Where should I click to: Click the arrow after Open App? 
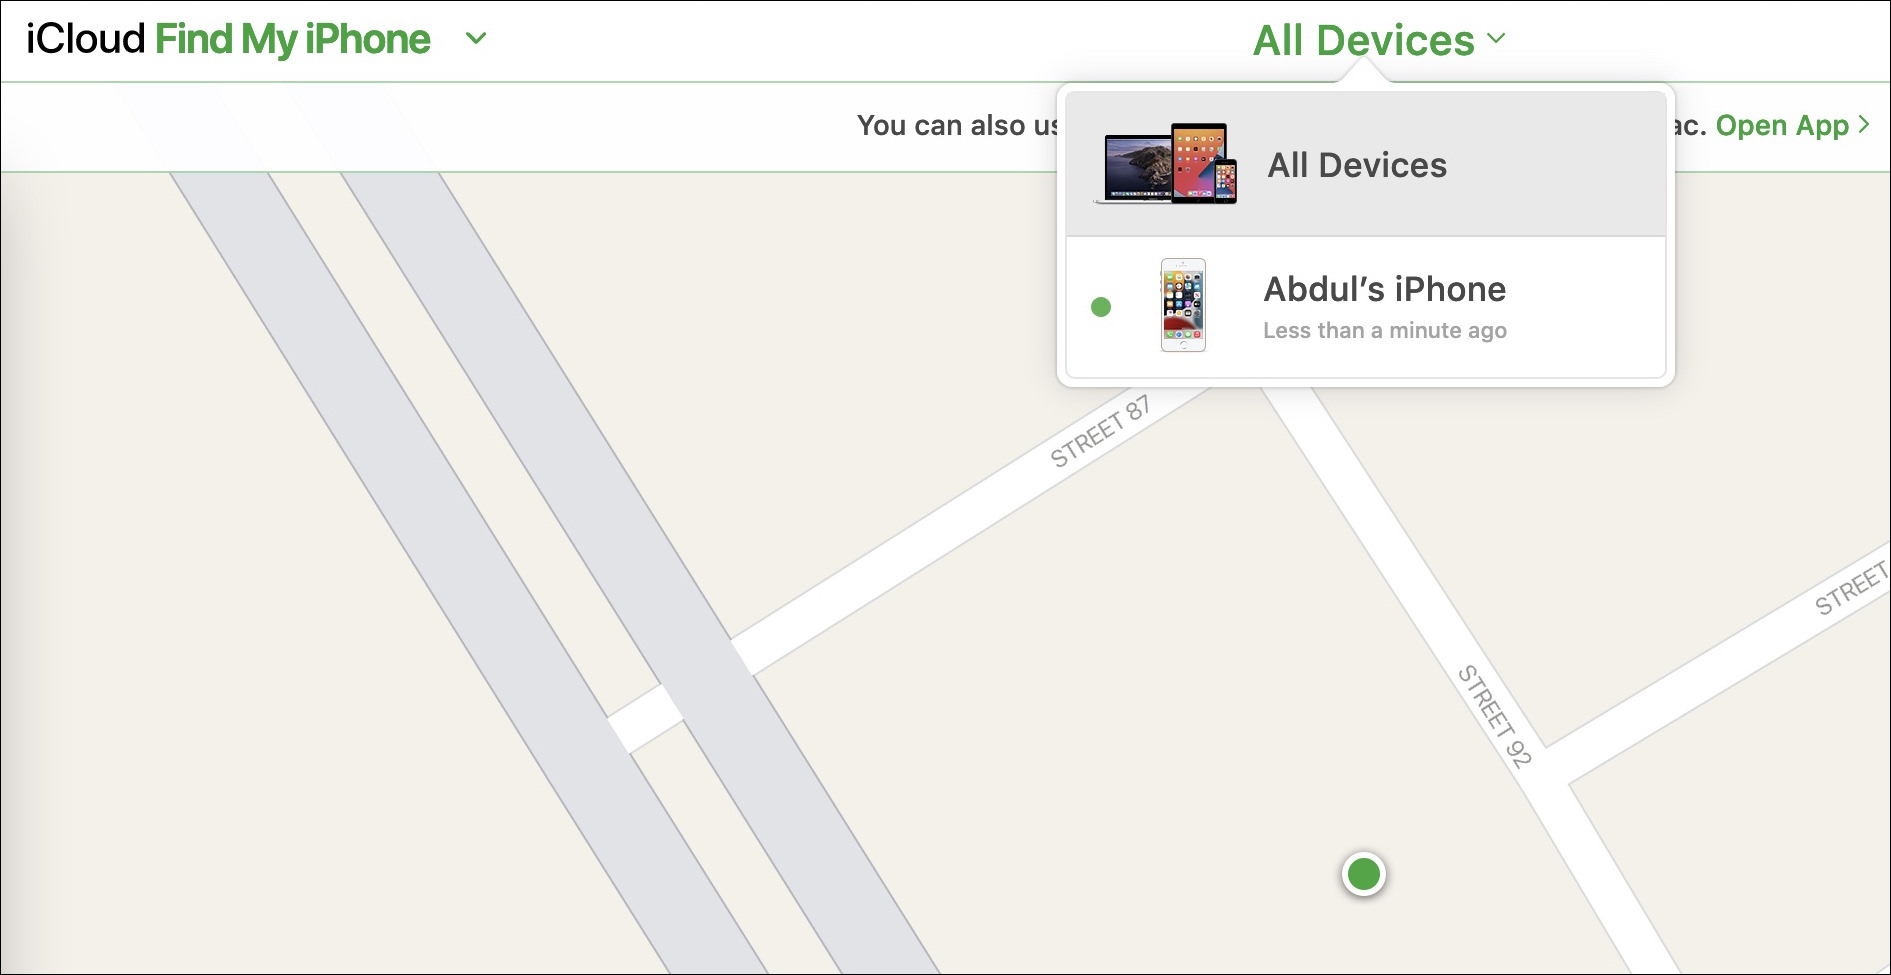[1864, 124]
